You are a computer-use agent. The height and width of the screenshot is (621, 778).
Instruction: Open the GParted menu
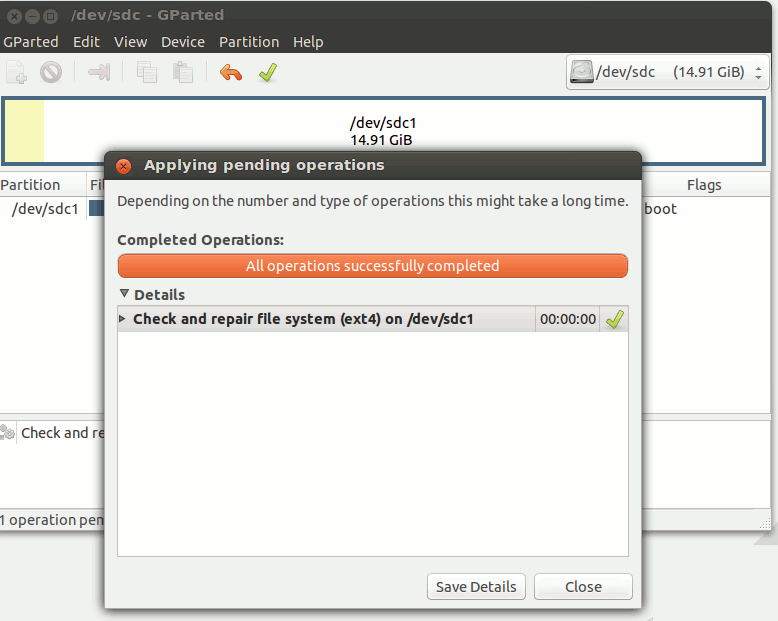(31, 42)
